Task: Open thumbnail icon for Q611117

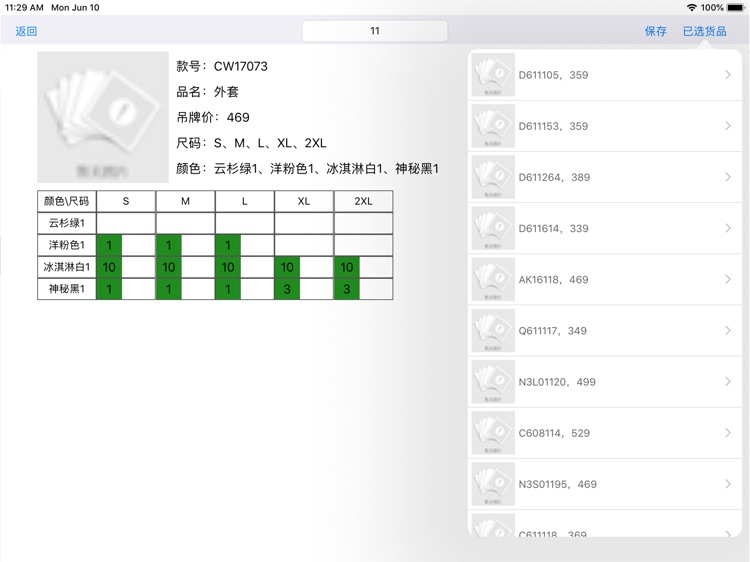Action: click(493, 331)
